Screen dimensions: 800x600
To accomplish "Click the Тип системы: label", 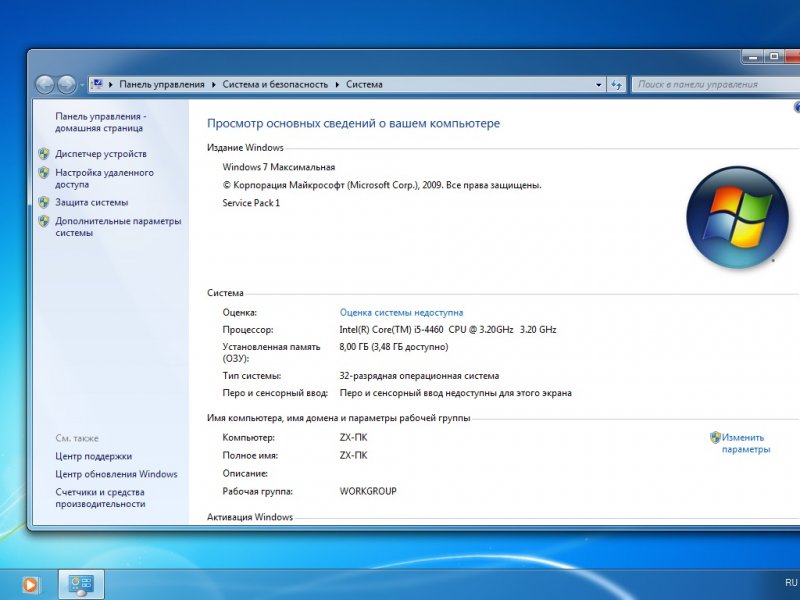I will point(252,376).
